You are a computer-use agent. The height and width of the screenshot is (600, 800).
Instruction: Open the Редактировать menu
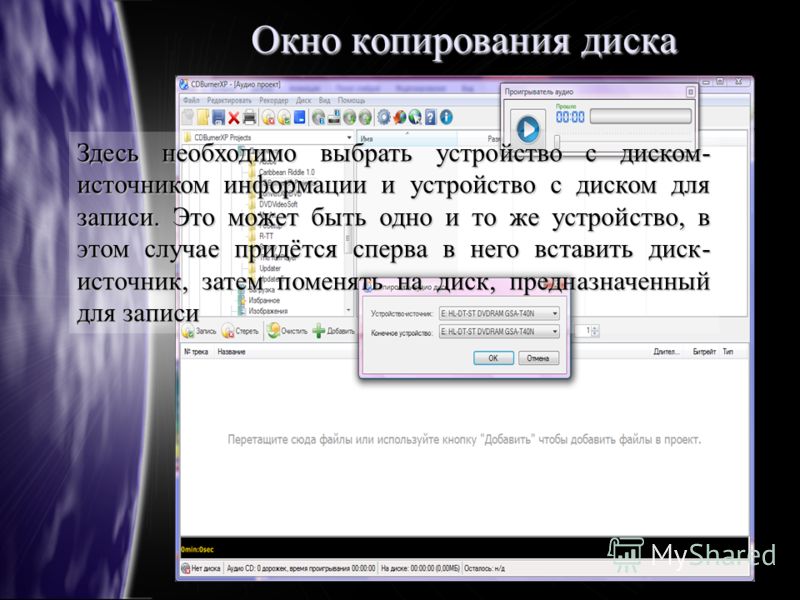[x=230, y=101]
